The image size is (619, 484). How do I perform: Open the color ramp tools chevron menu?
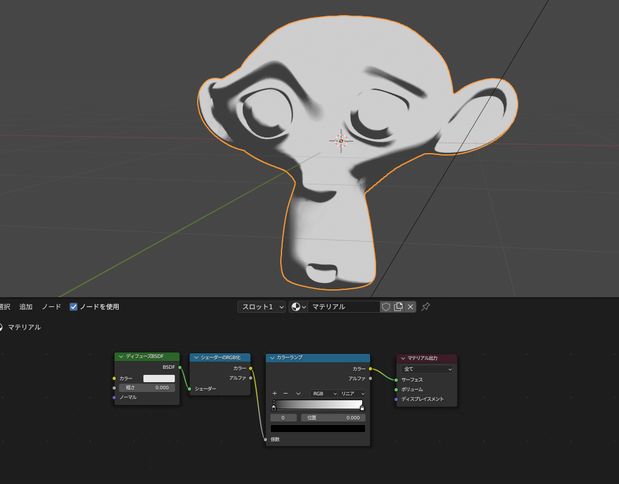point(298,394)
